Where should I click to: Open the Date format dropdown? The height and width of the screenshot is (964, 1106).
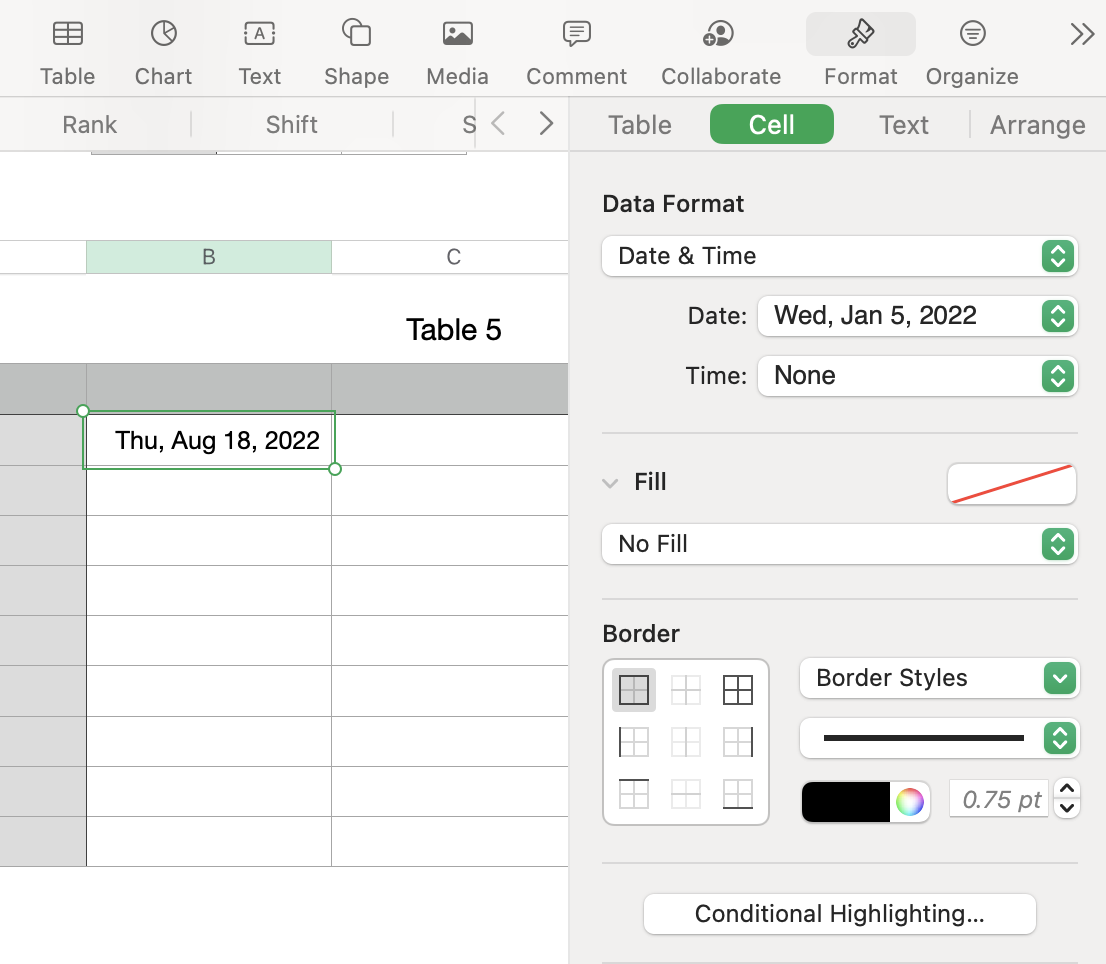click(x=917, y=315)
